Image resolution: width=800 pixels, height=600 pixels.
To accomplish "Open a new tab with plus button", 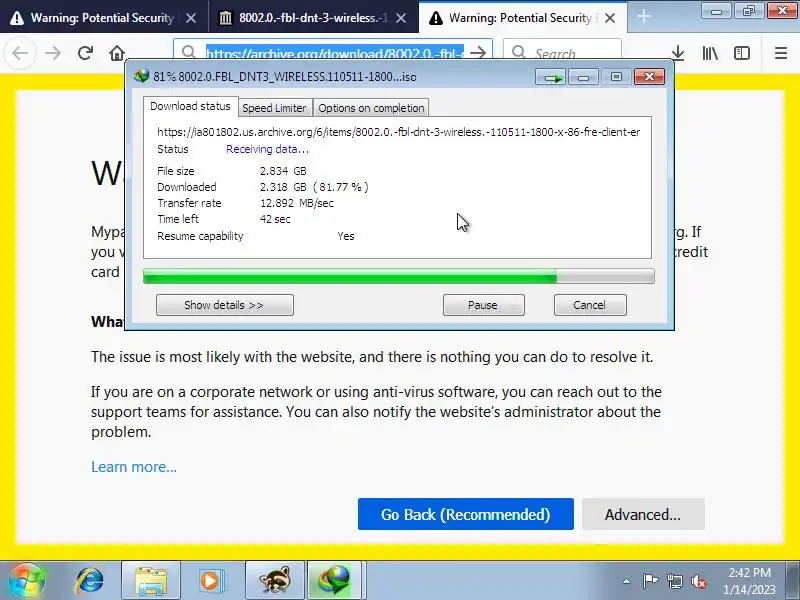I will (644, 17).
